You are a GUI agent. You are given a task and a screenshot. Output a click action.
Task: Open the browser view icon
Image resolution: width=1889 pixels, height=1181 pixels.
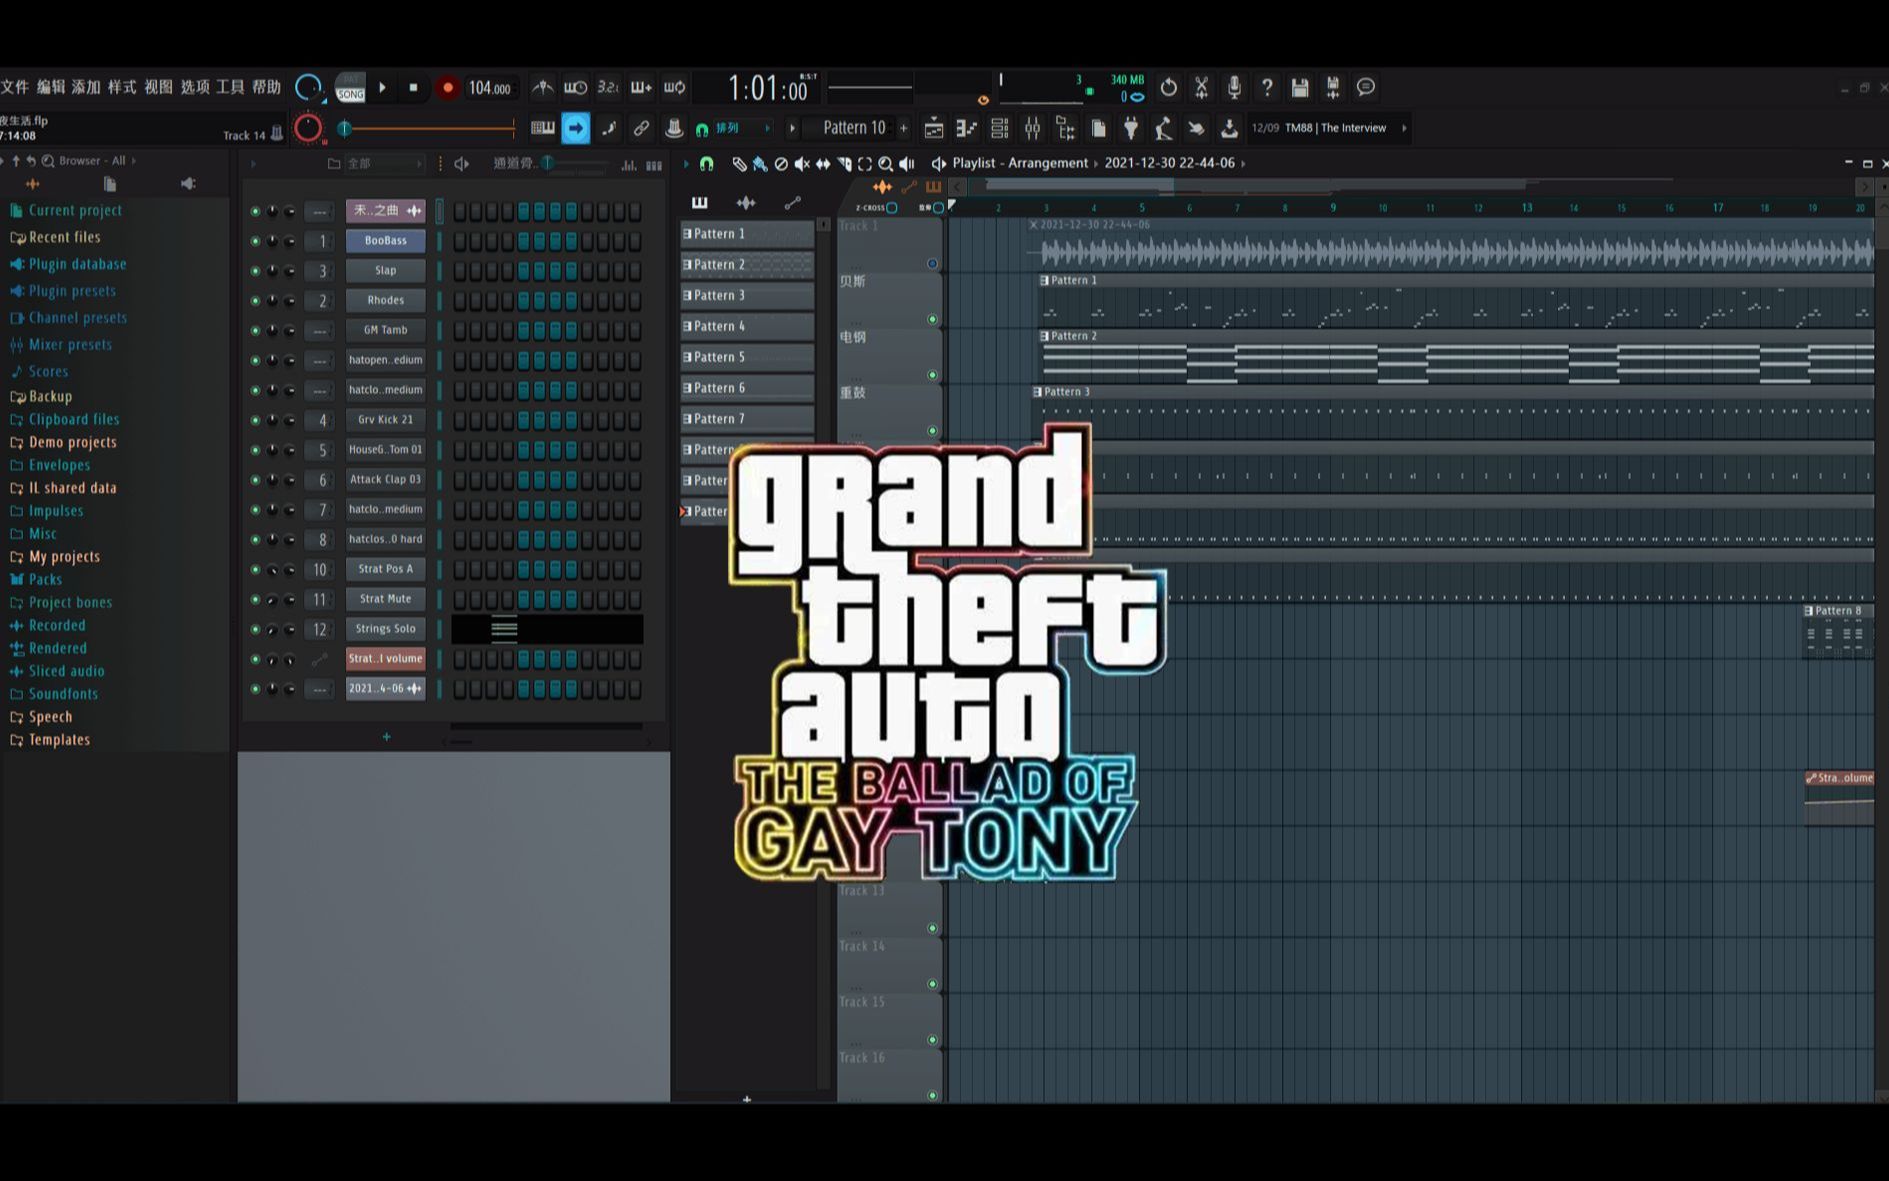point(1065,128)
